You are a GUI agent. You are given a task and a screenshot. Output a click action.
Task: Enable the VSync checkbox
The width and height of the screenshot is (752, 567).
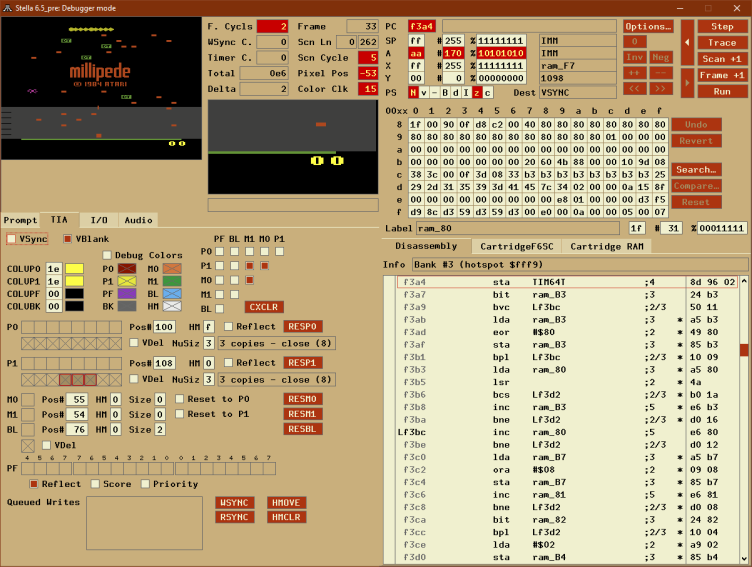point(11,239)
